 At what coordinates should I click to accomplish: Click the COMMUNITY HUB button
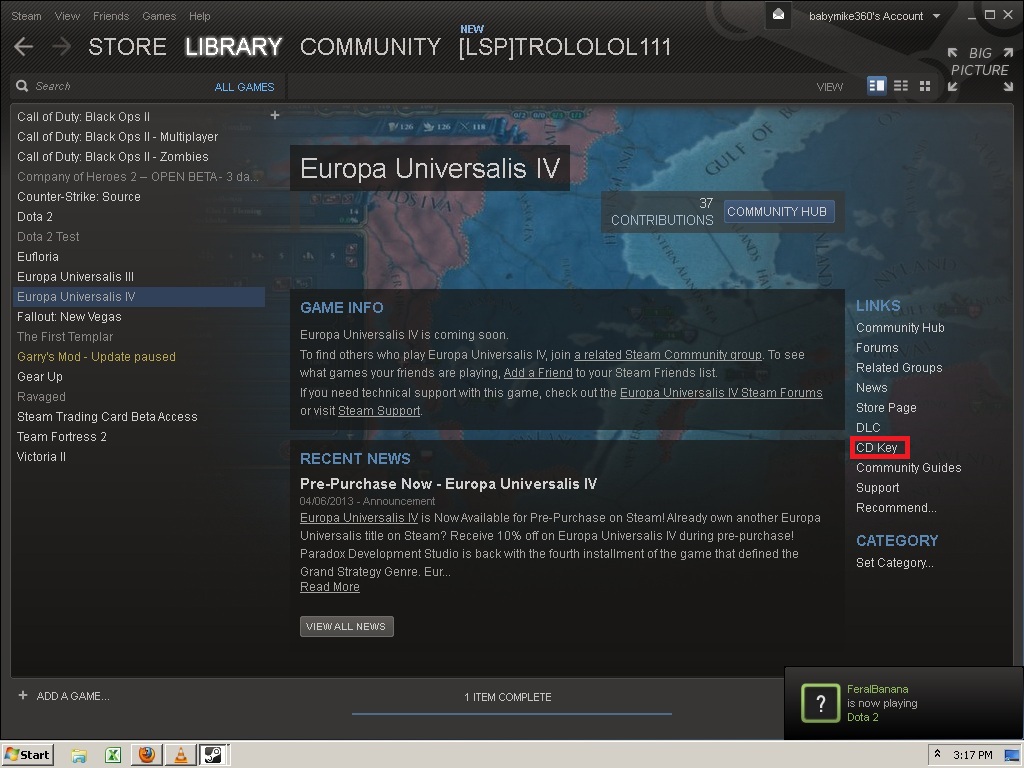coord(777,212)
